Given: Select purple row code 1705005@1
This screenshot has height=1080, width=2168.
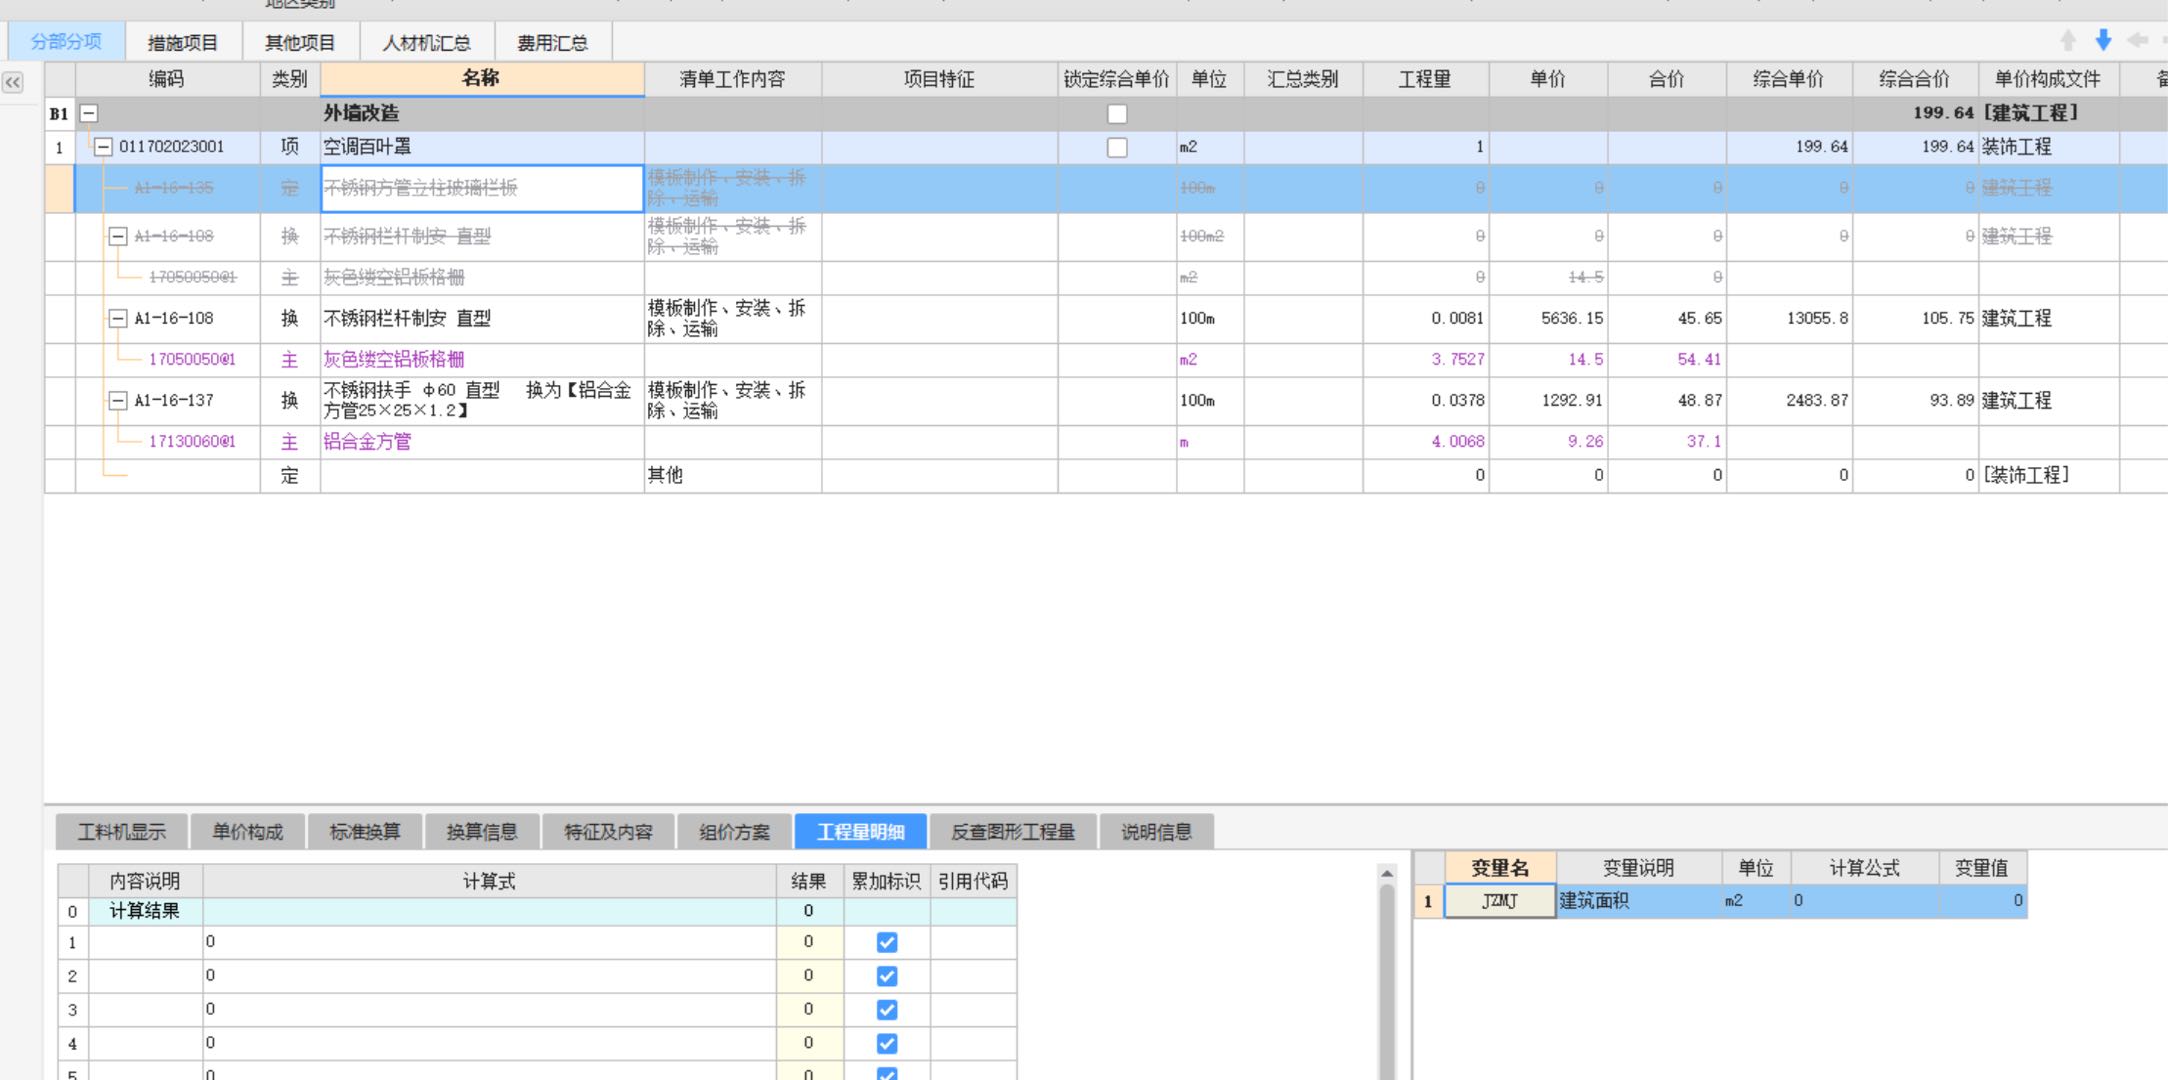Looking at the screenshot, I should click(x=192, y=360).
